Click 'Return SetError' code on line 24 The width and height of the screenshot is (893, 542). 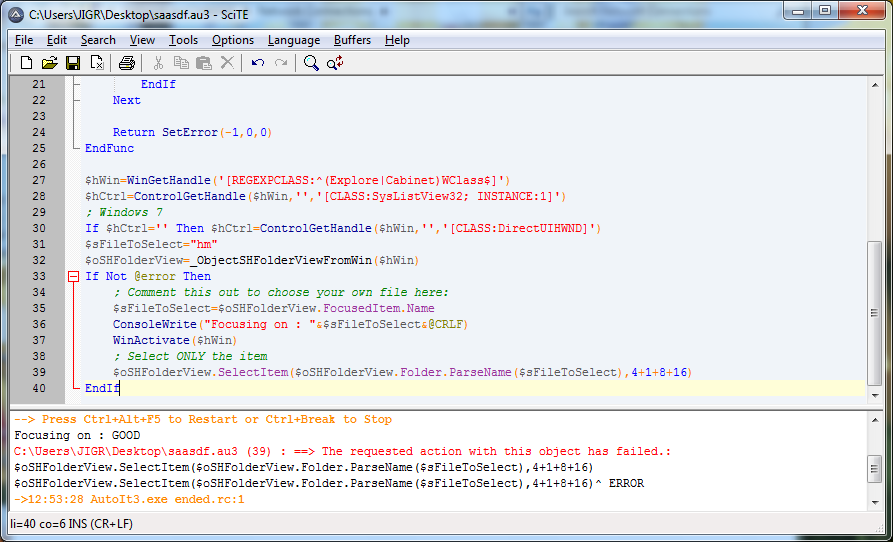pos(165,132)
